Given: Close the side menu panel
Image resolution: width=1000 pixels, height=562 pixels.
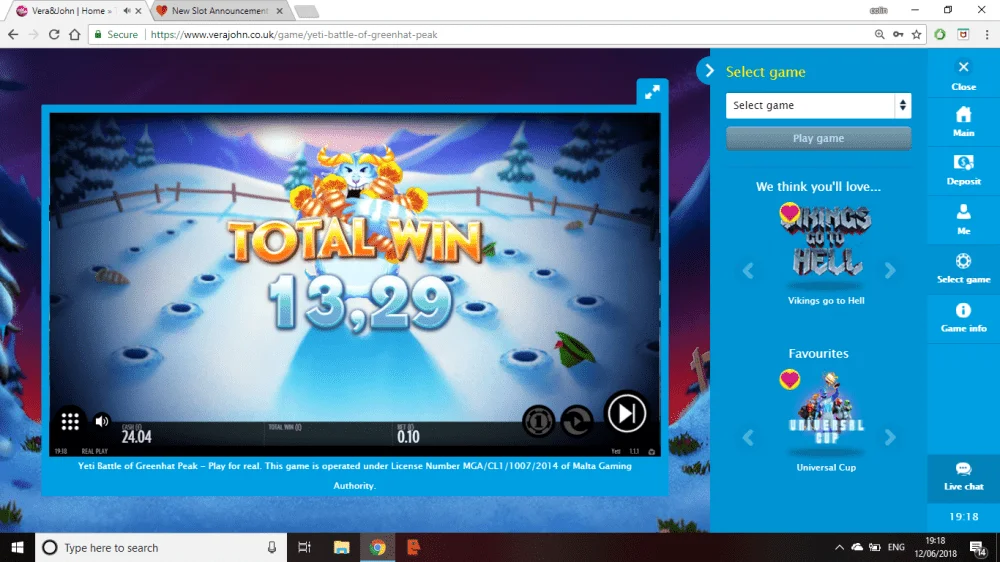Looking at the screenshot, I should [964, 67].
